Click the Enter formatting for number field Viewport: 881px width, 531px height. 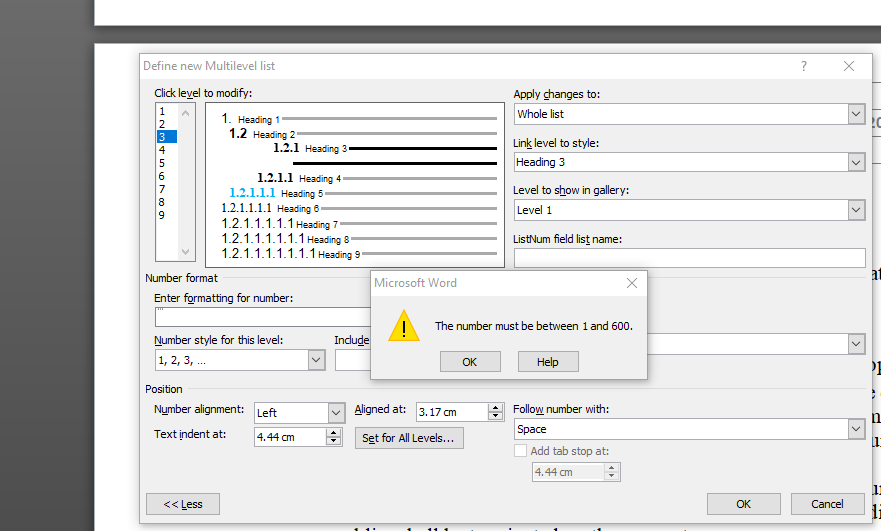pos(262,317)
